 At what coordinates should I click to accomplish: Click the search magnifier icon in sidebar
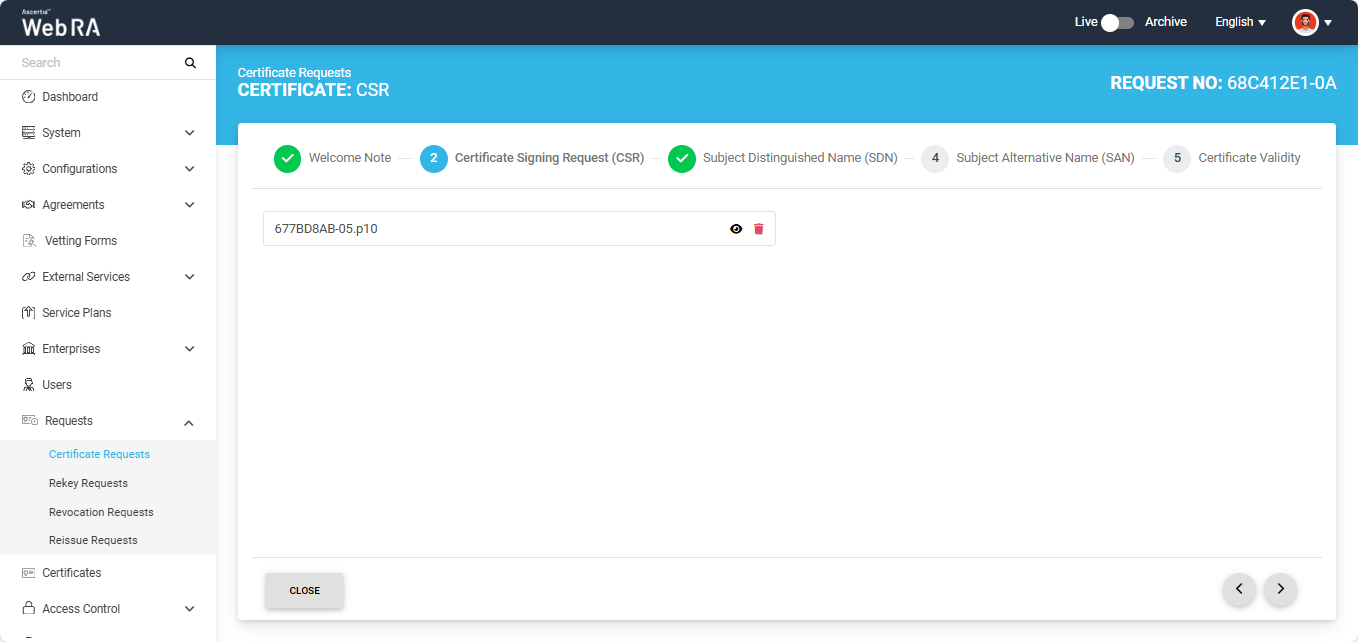pos(190,63)
